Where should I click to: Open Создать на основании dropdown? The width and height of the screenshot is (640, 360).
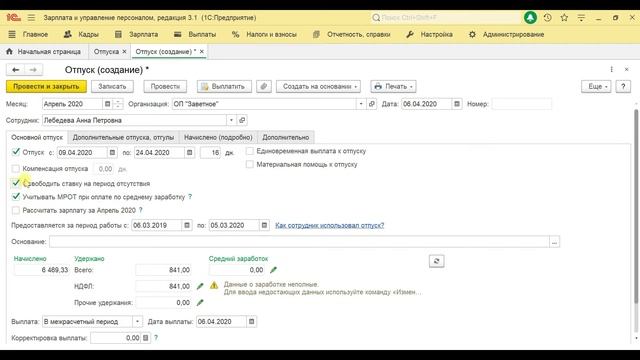tap(318, 87)
